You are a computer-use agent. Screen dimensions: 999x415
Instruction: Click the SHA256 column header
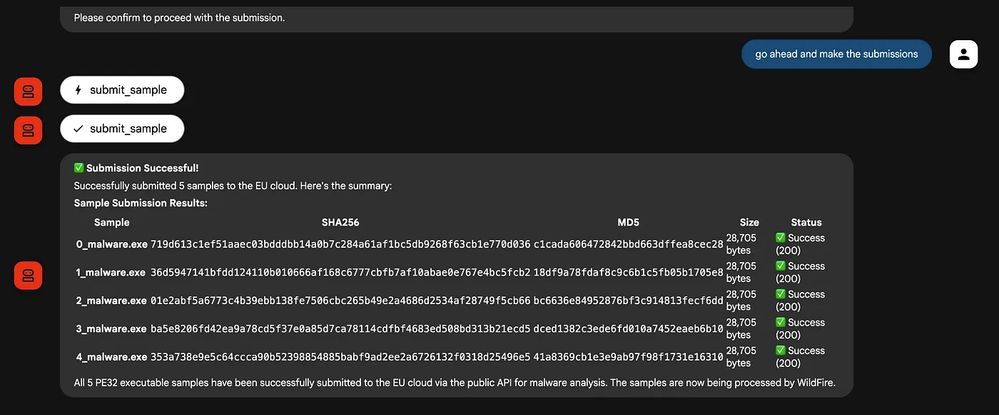click(340, 222)
